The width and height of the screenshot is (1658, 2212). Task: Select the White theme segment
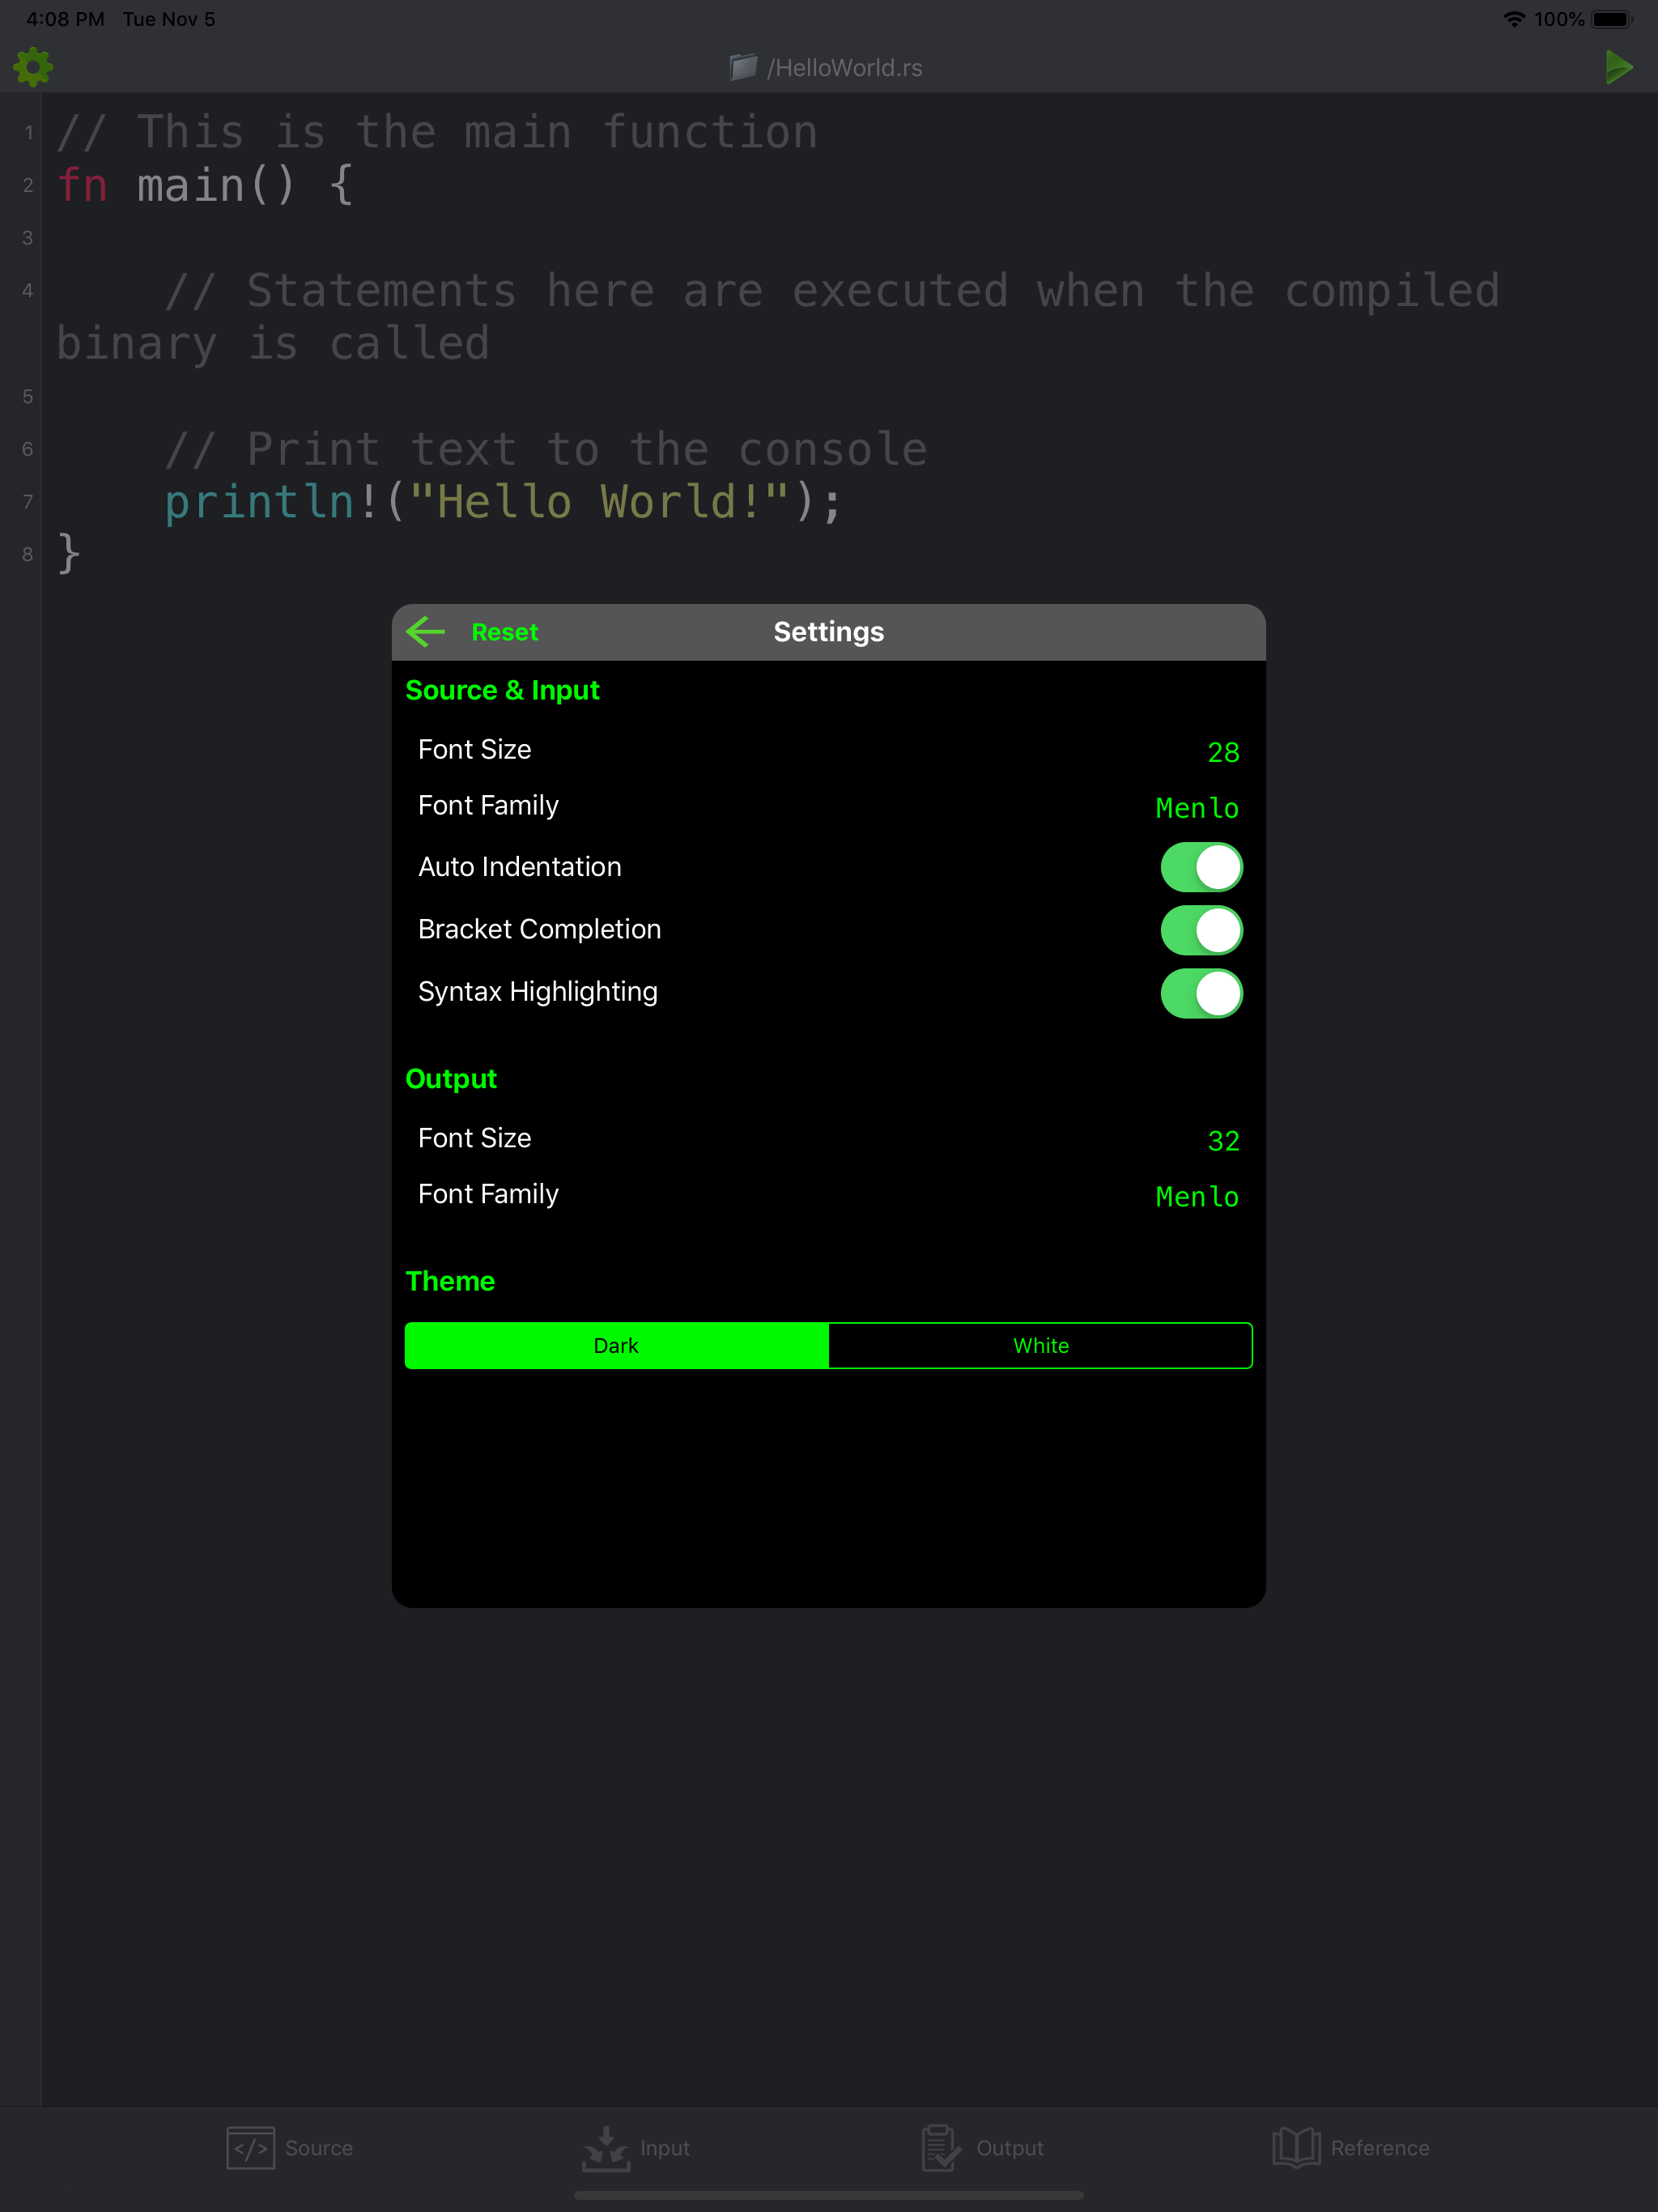[1040, 1345]
